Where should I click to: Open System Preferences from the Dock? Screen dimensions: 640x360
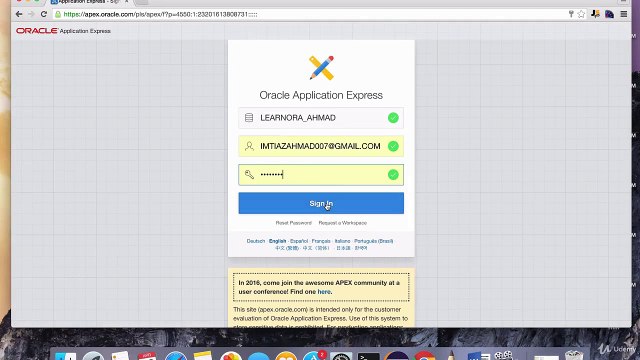341,356
